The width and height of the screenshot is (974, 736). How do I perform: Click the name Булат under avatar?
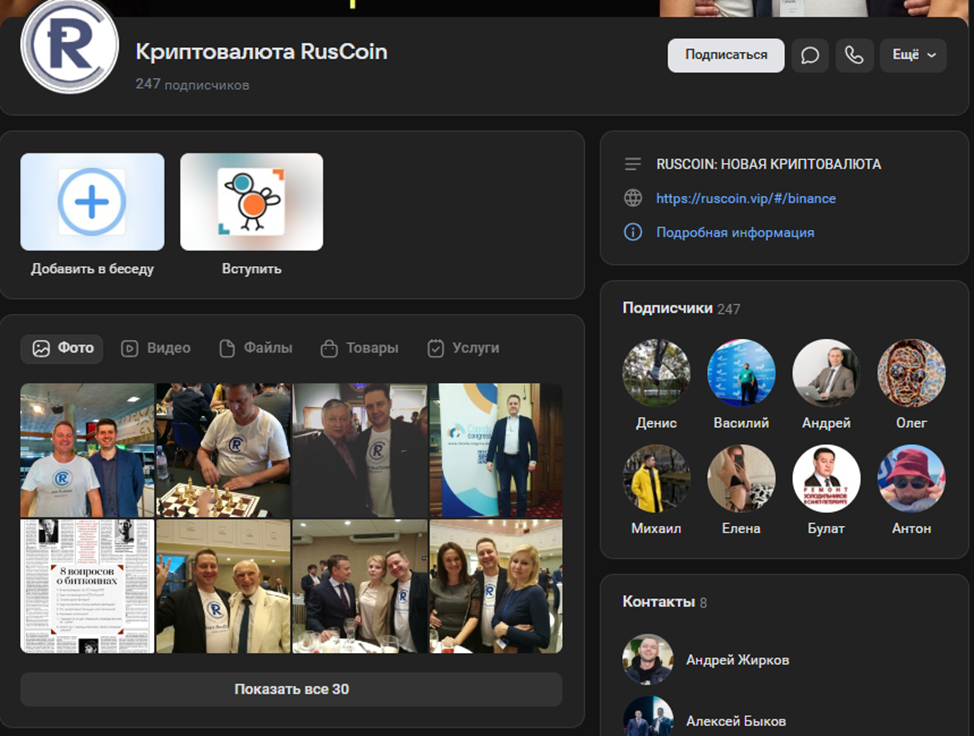click(x=826, y=529)
